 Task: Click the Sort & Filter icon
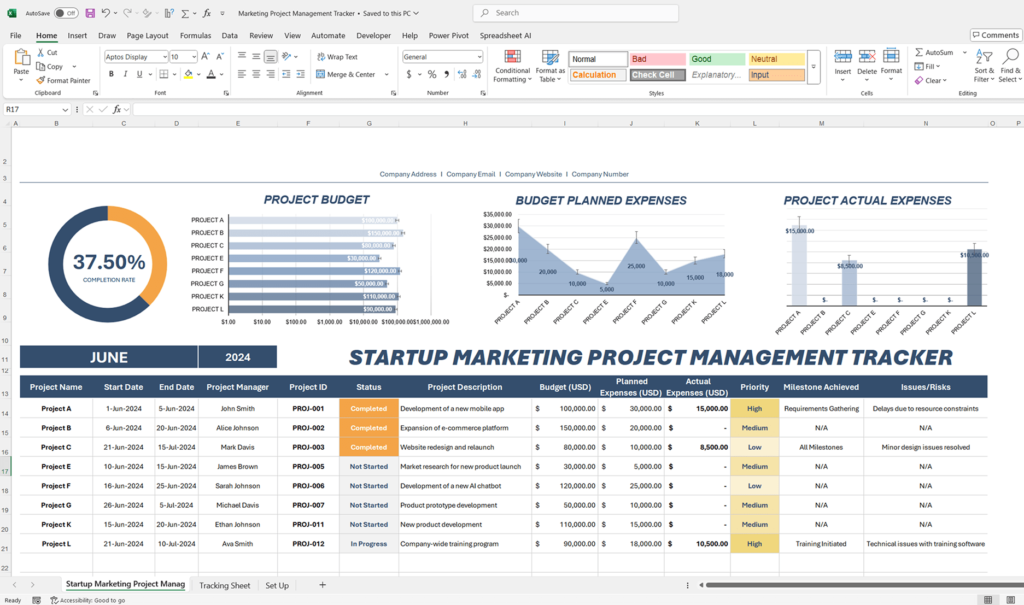[984, 64]
